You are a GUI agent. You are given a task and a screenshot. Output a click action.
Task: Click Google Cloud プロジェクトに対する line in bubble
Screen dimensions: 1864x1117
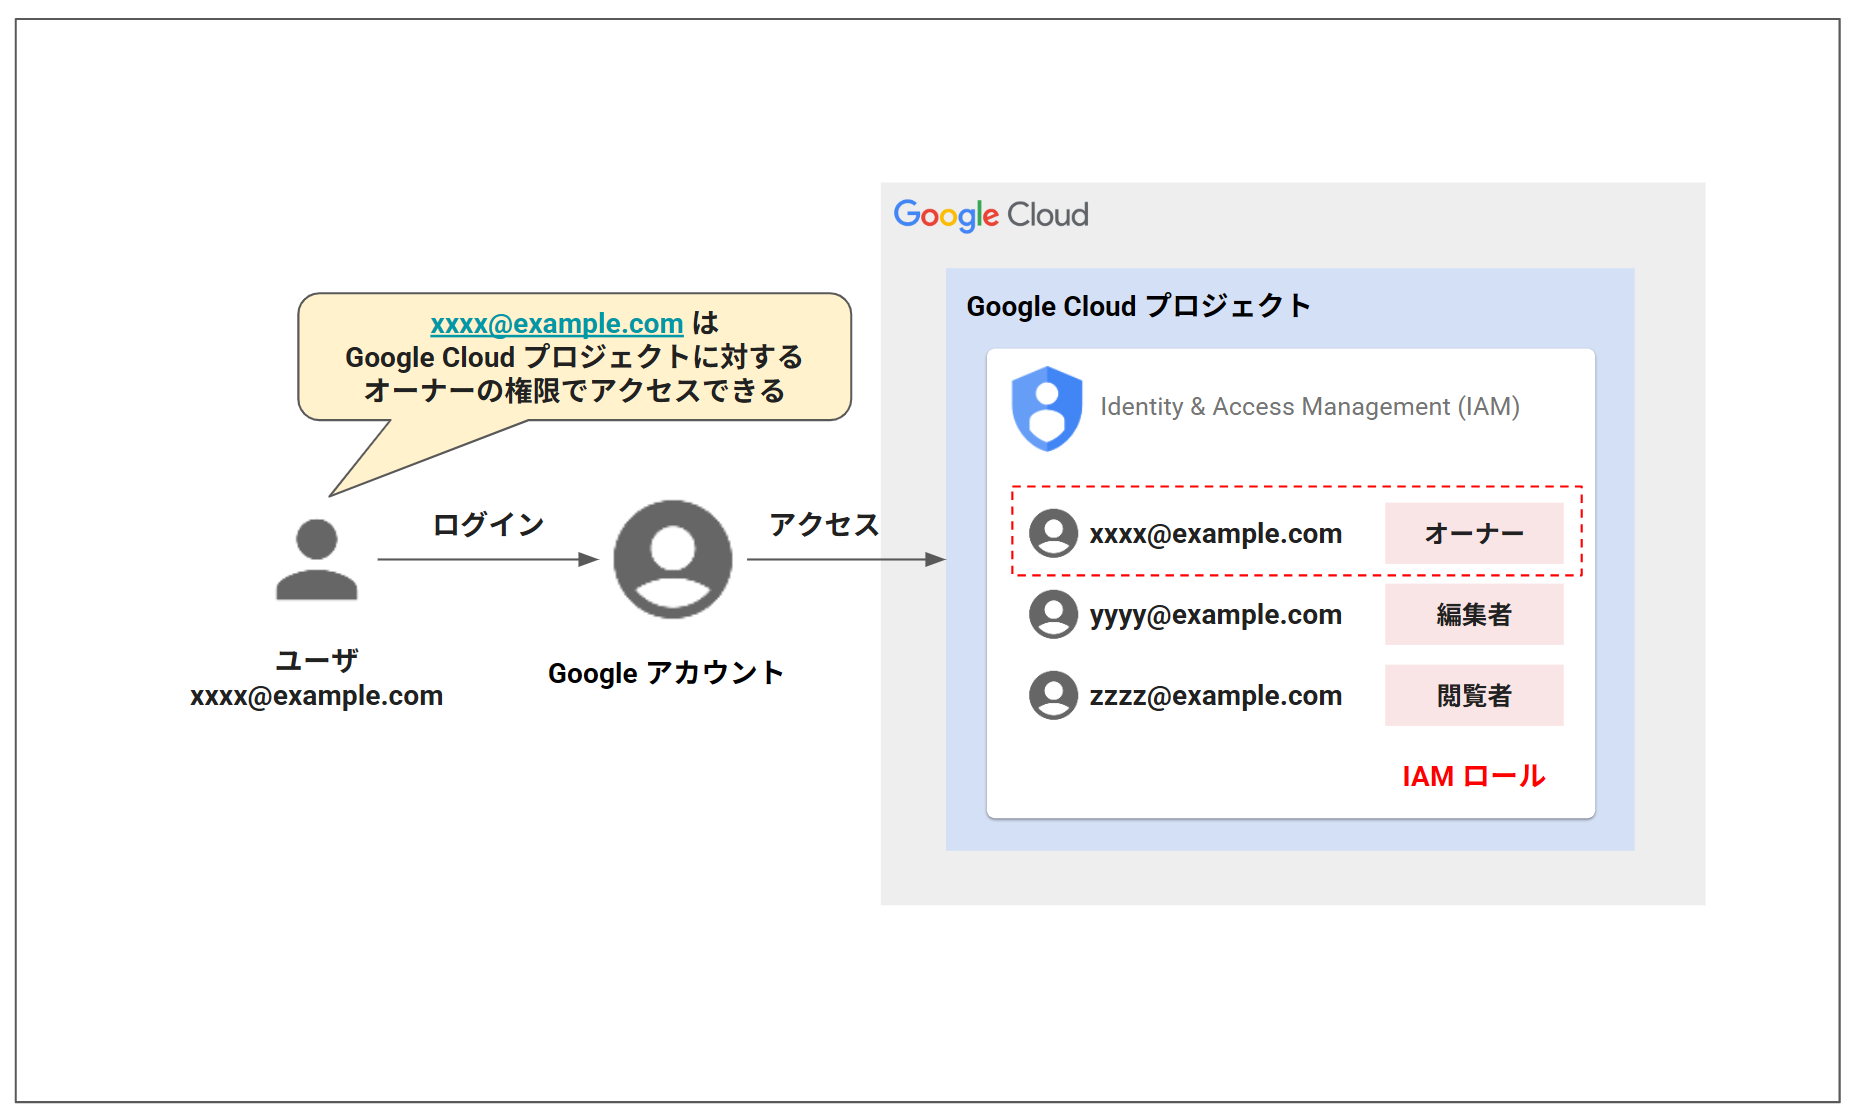click(574, 357)
